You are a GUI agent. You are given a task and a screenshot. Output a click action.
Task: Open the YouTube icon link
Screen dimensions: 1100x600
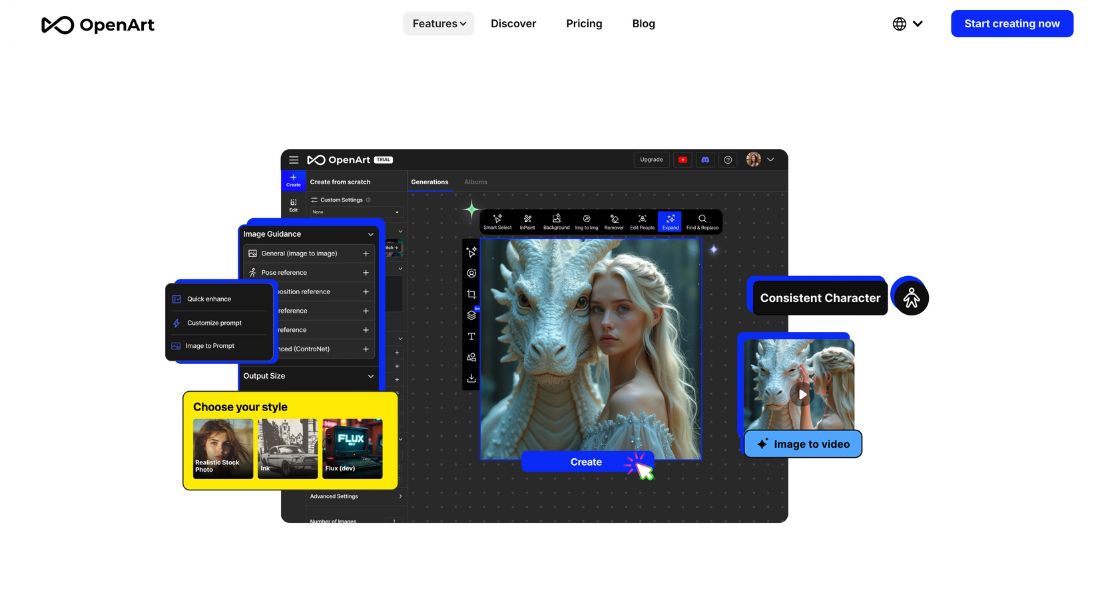coord(683,160)
